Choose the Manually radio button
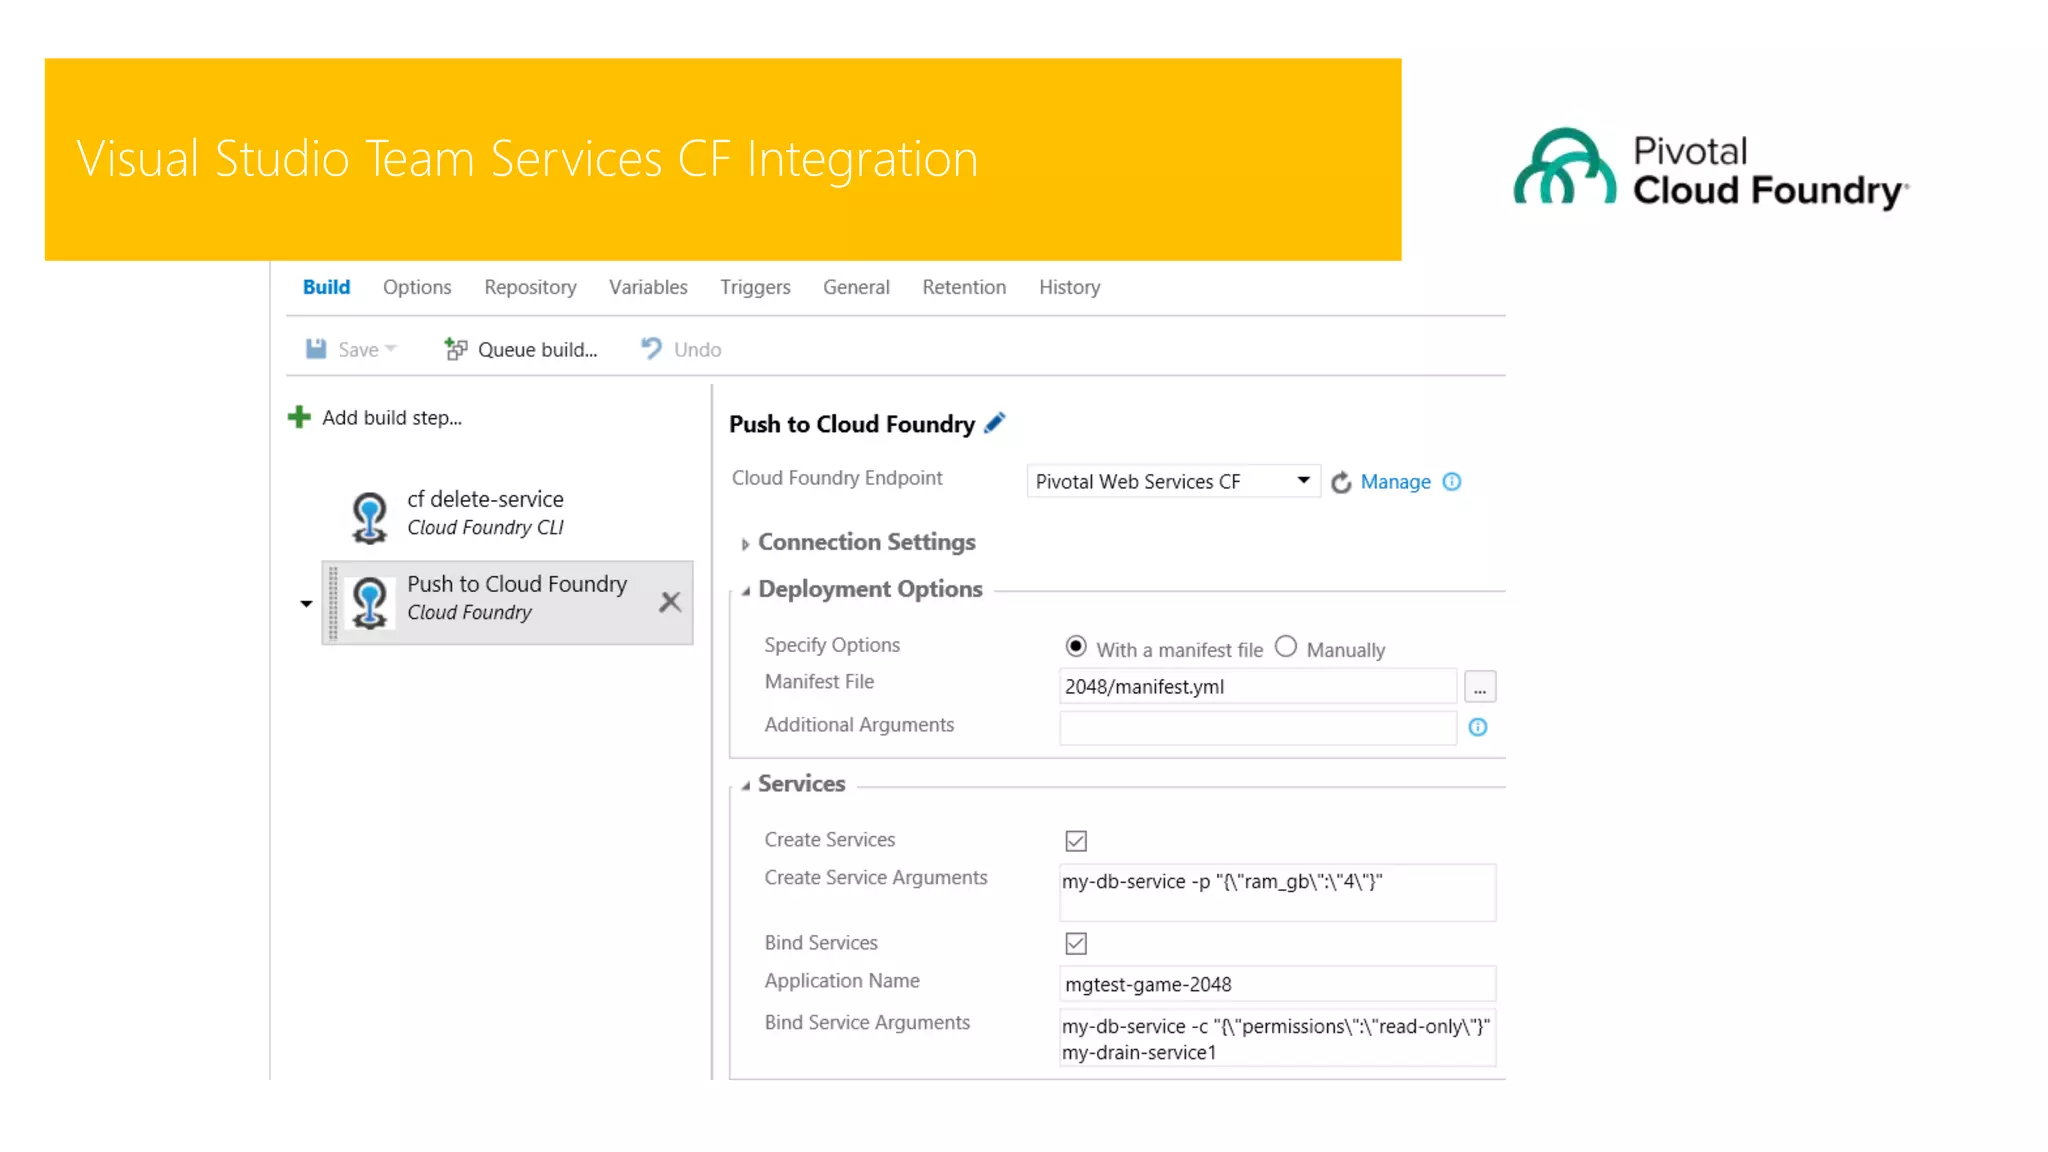The width and height of the screenshot is (2048, 1152). click(1286, 647)
